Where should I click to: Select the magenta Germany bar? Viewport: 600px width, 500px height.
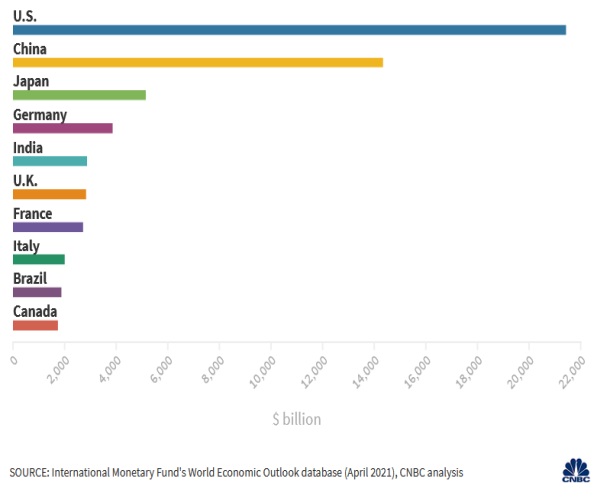[62, 128]
